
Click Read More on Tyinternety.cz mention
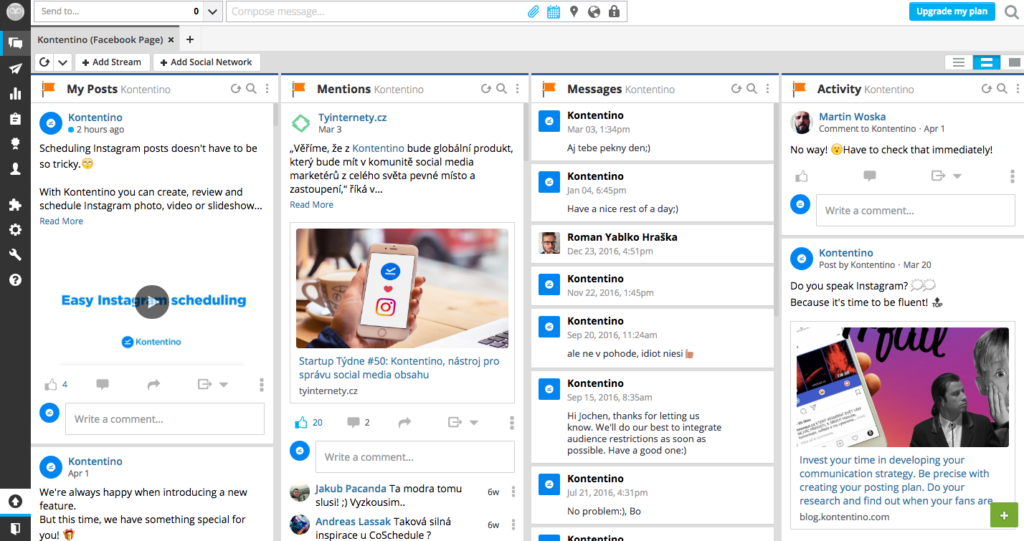[312, 205]
